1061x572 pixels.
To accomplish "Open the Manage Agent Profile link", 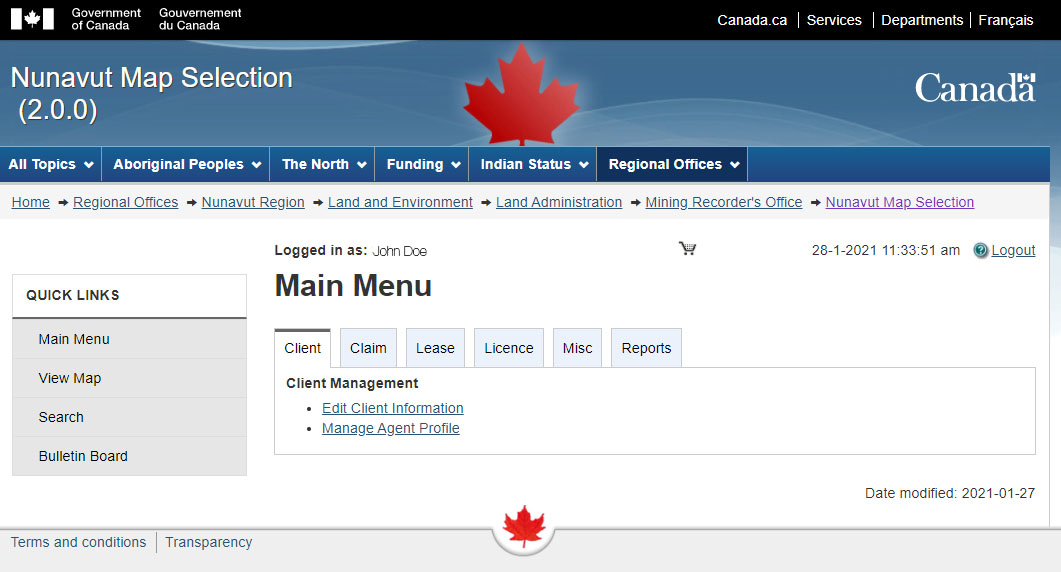I will (390, 428).
